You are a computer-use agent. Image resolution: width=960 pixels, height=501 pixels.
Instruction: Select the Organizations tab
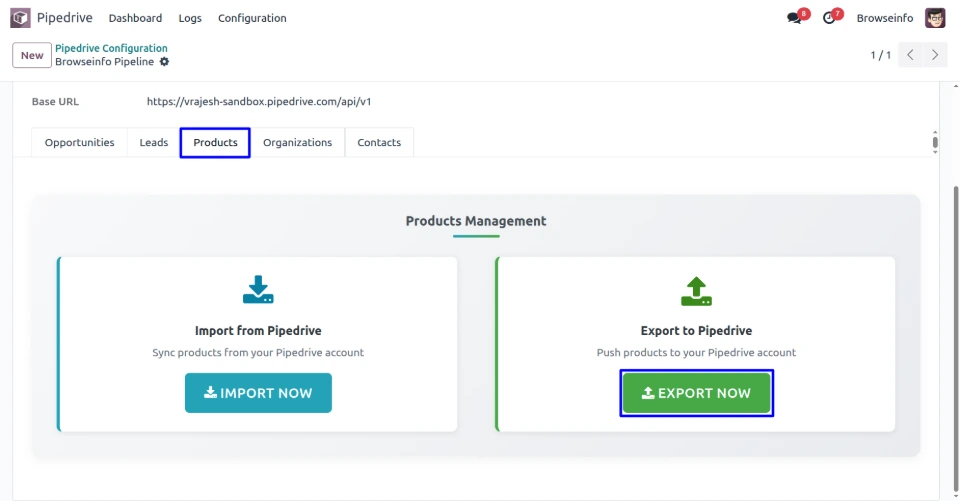coord(297,143)
